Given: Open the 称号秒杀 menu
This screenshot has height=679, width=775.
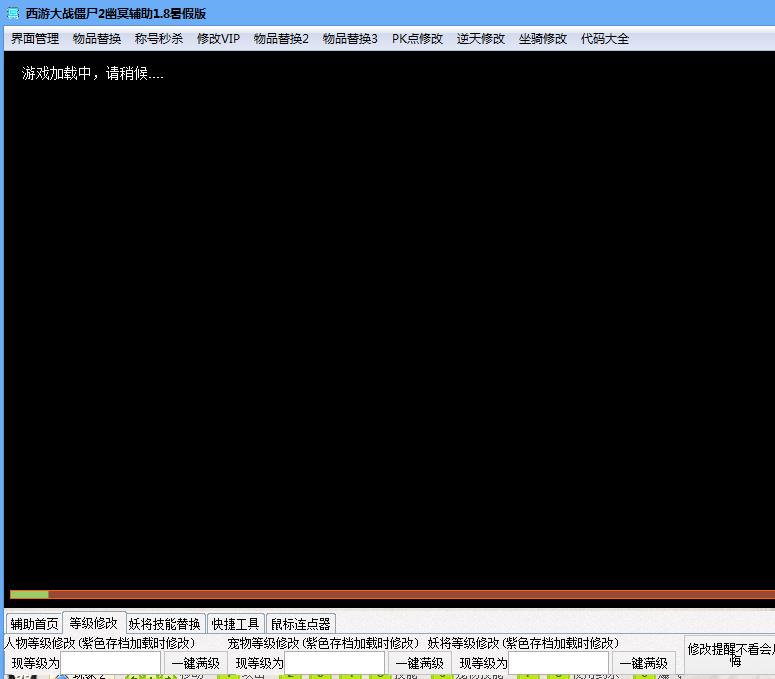Looking at the screenshot, I should coord(159,39).
